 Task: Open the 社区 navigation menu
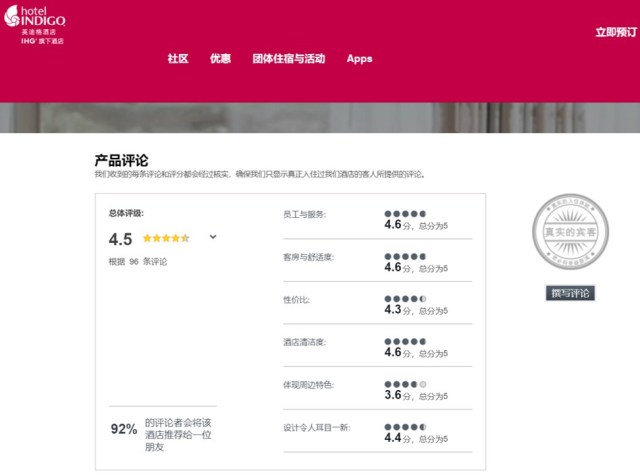pyautogui.click(x=178, y=59)
